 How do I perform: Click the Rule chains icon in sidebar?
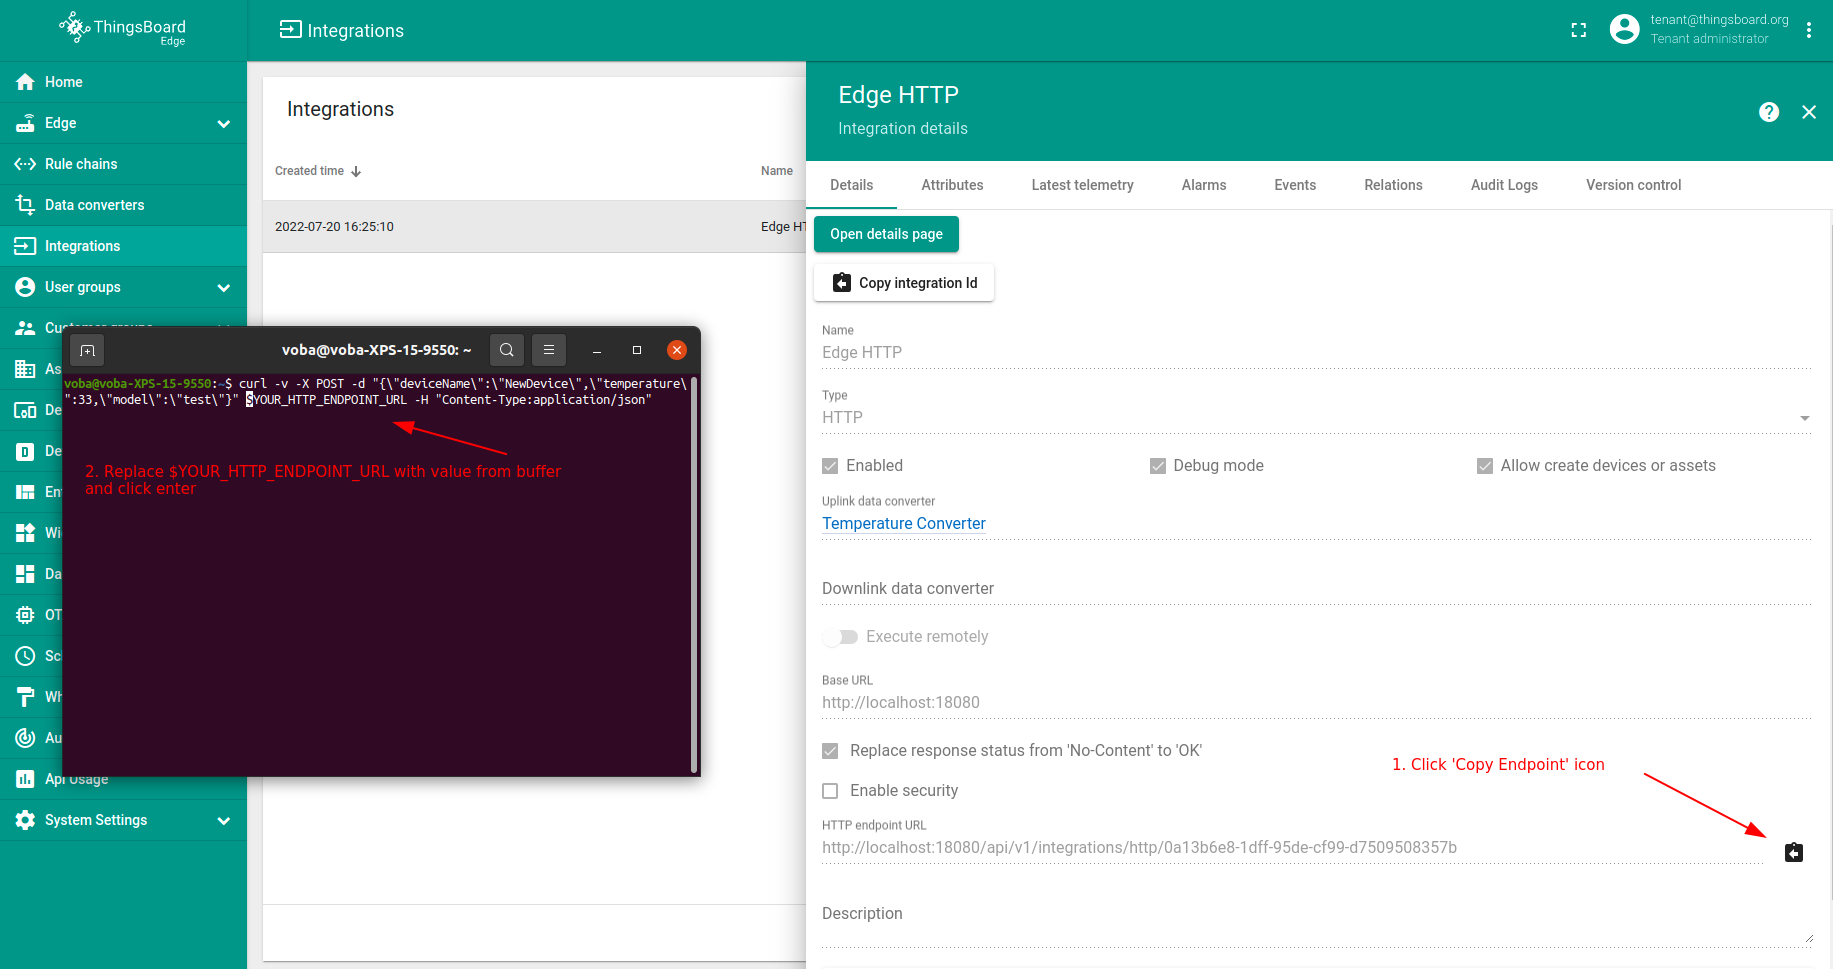(x=26, y=164)
